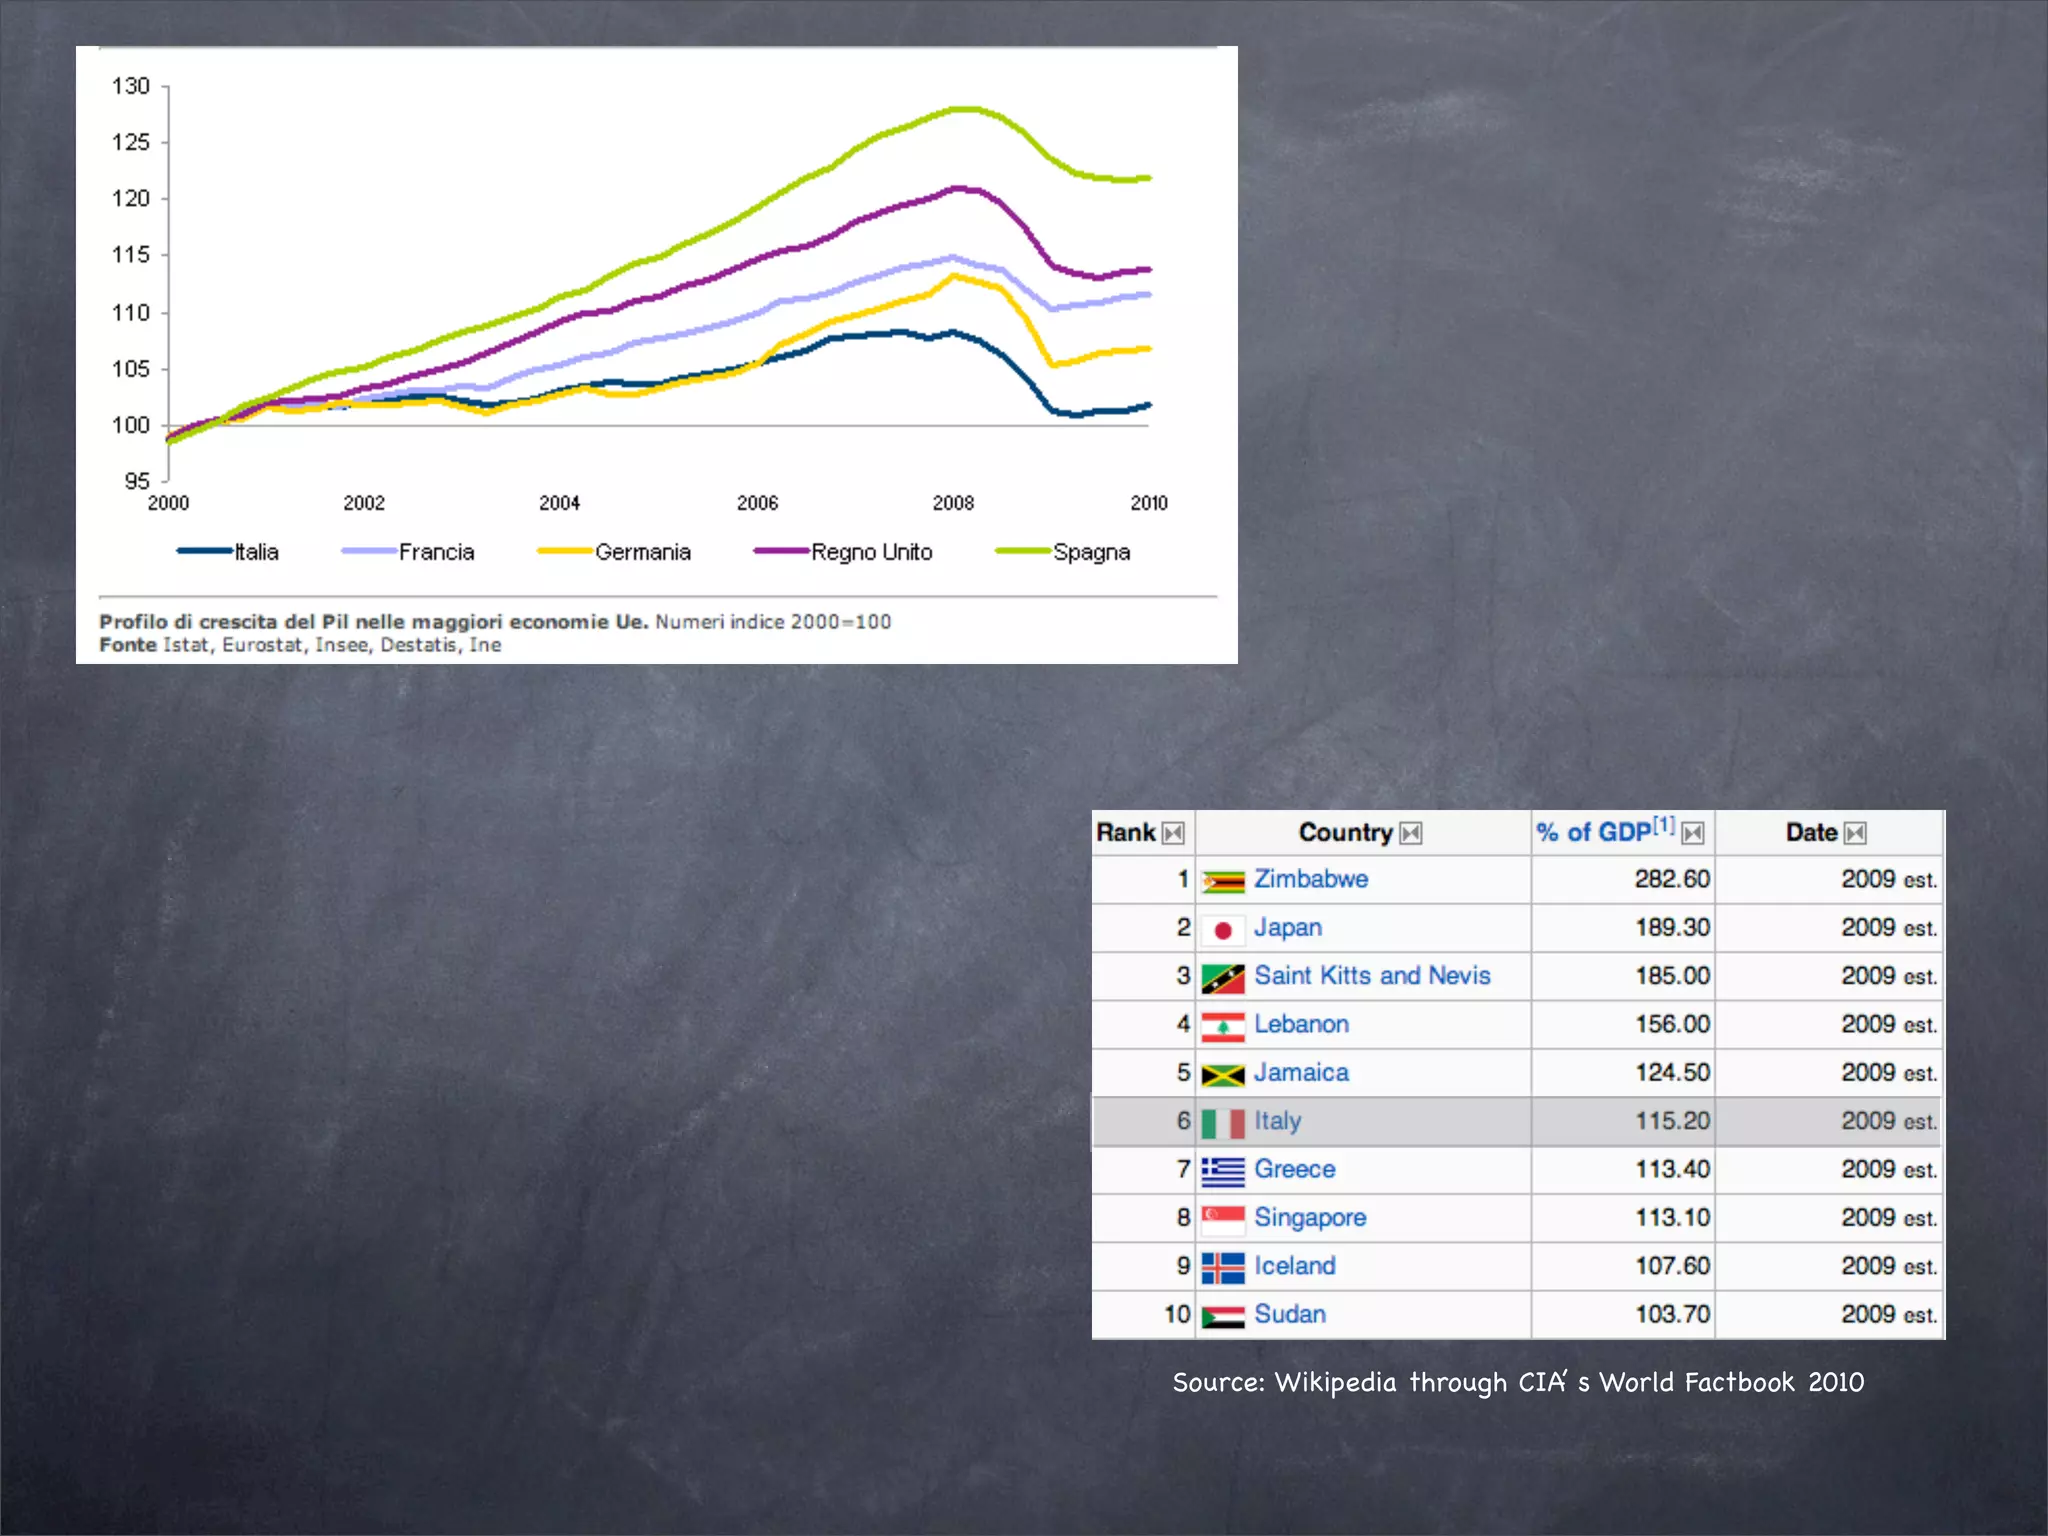Viewport: 2048px width, 1536px height.
Task: Click the Iceland flag icon
Action: [x=1222, y=1268]
